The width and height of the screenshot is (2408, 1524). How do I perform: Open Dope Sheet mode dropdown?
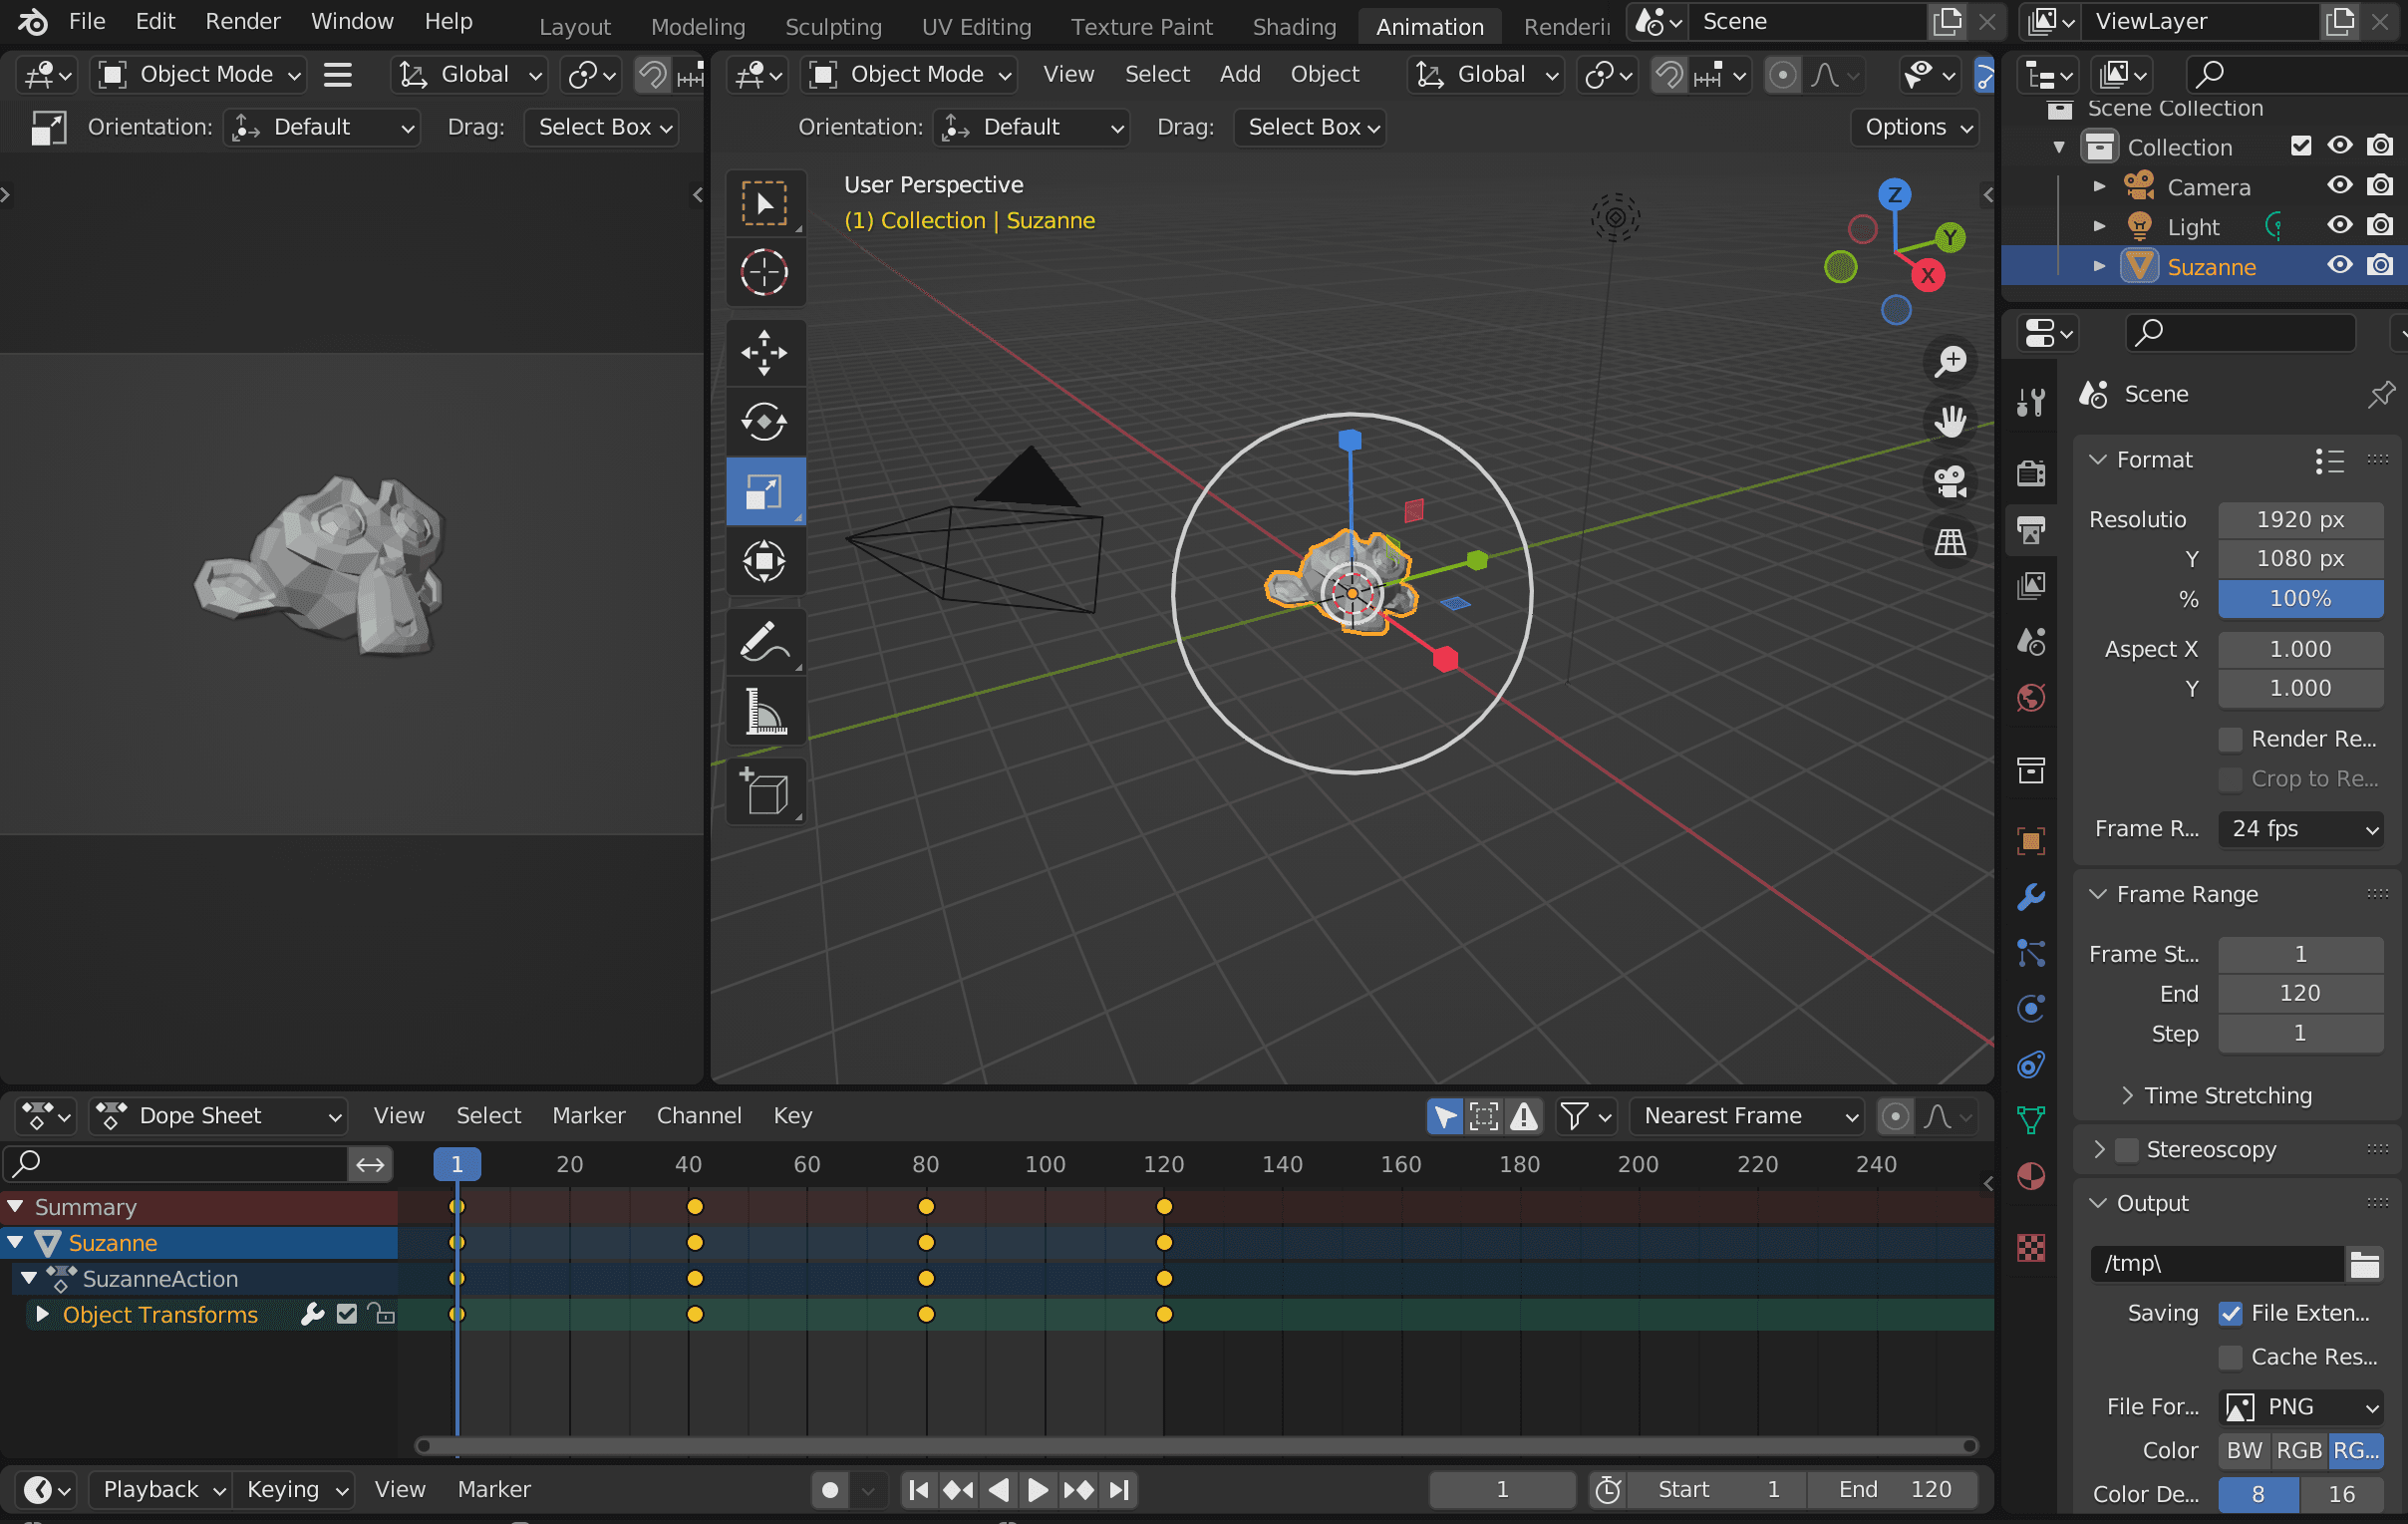(218, 1116)
